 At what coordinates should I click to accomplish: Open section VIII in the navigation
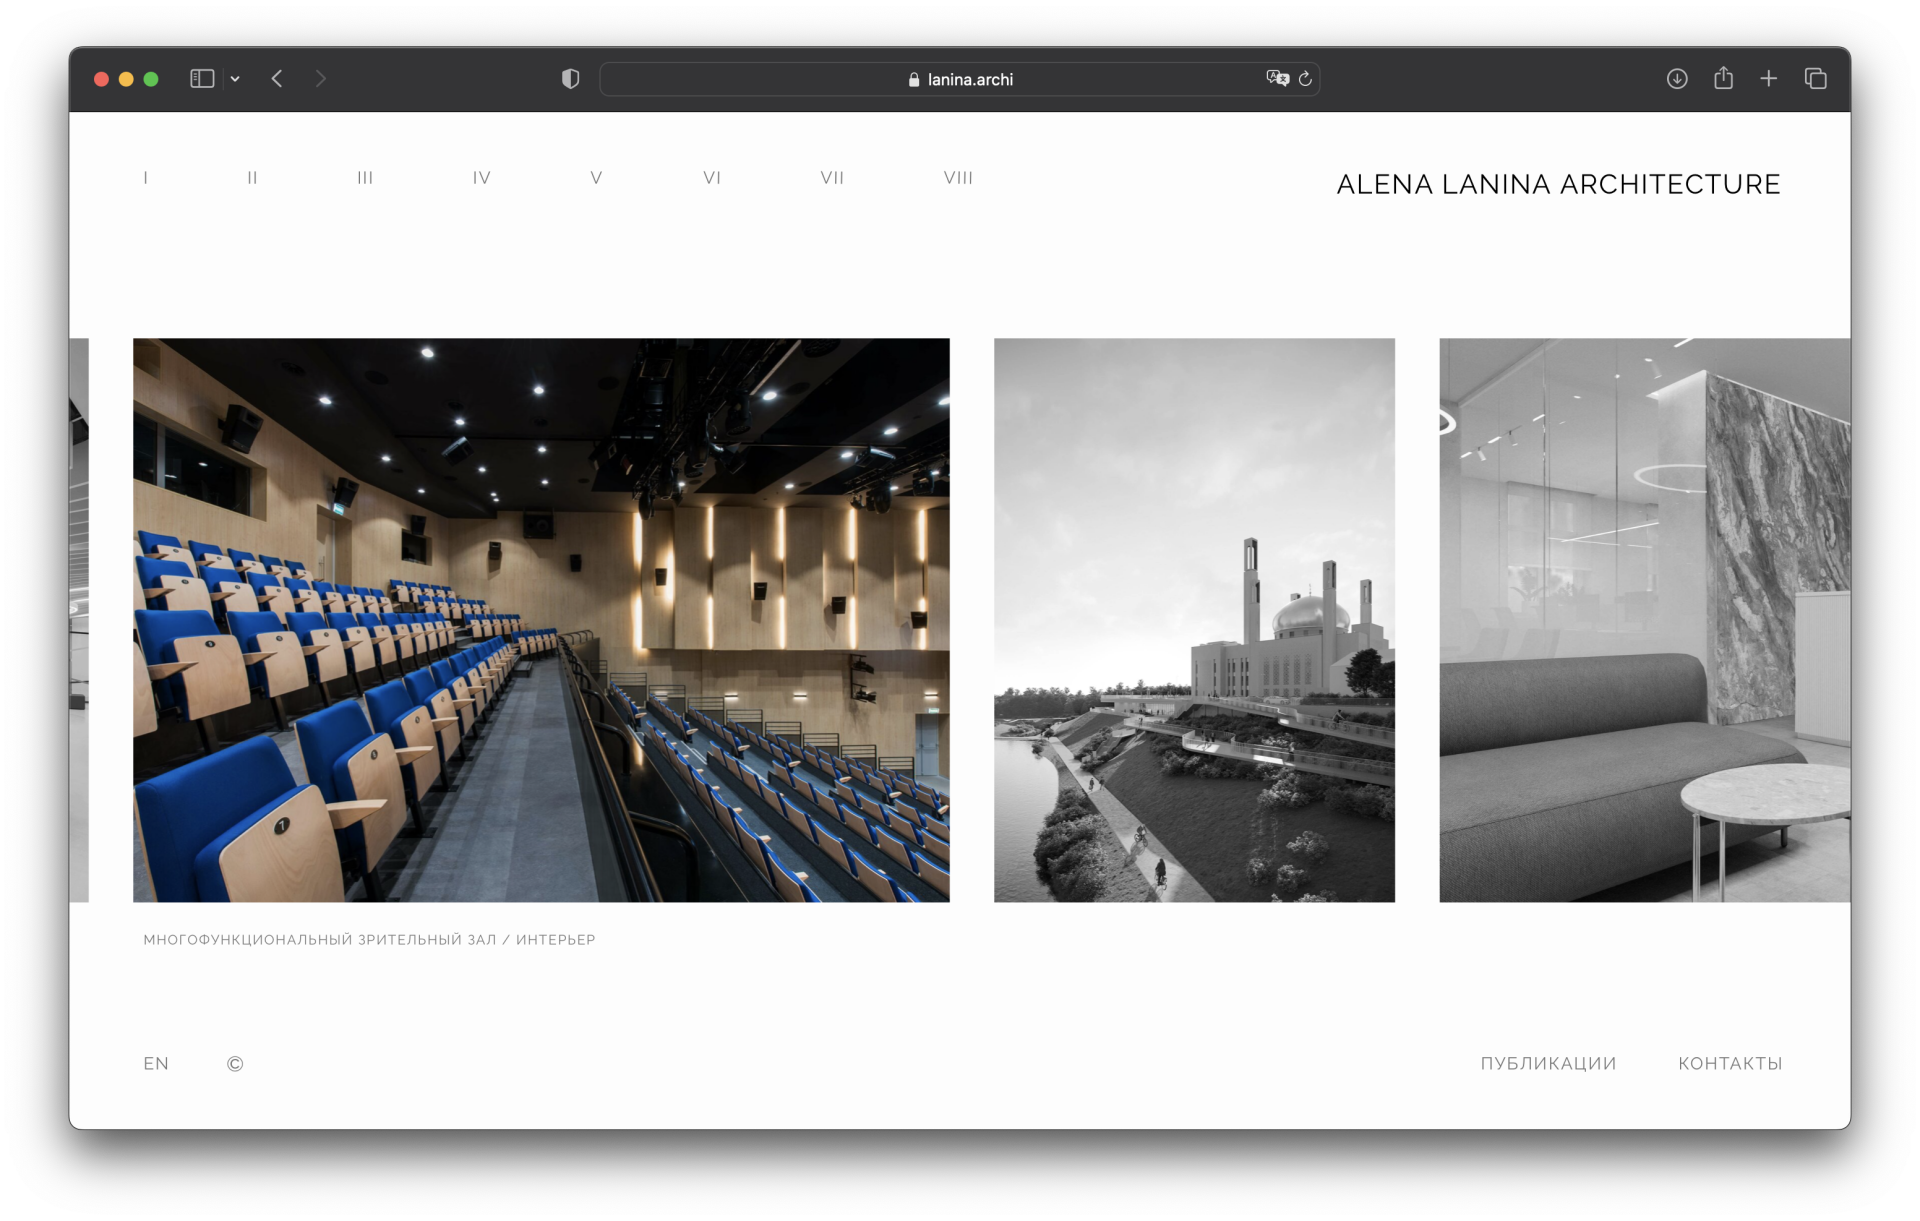[x=958, y=178]
